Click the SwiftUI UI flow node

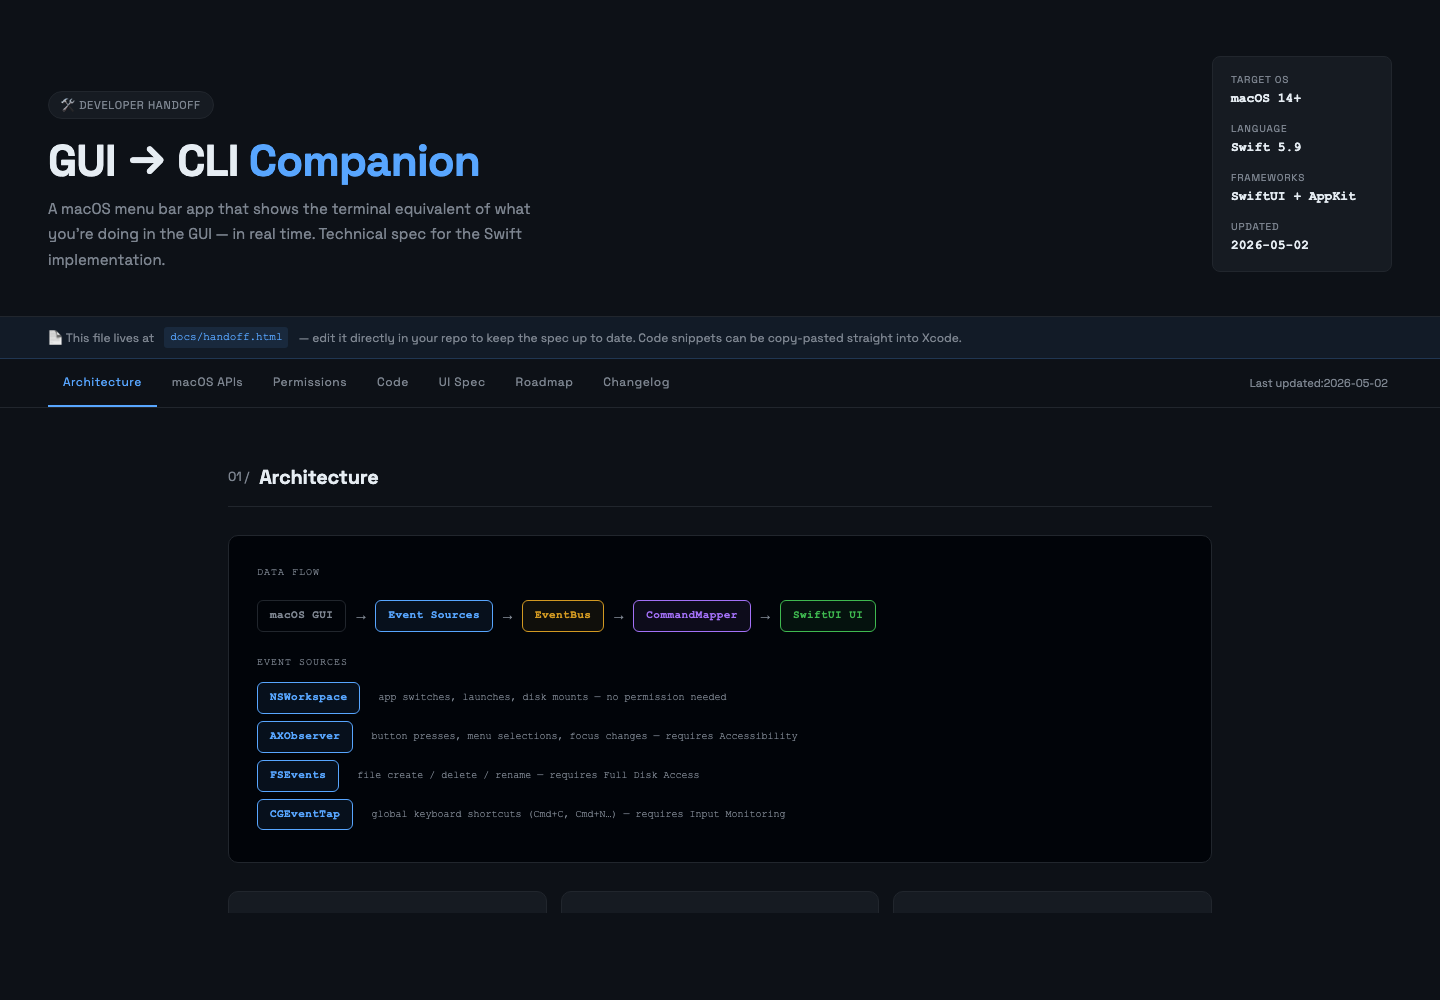click(828, 615)
